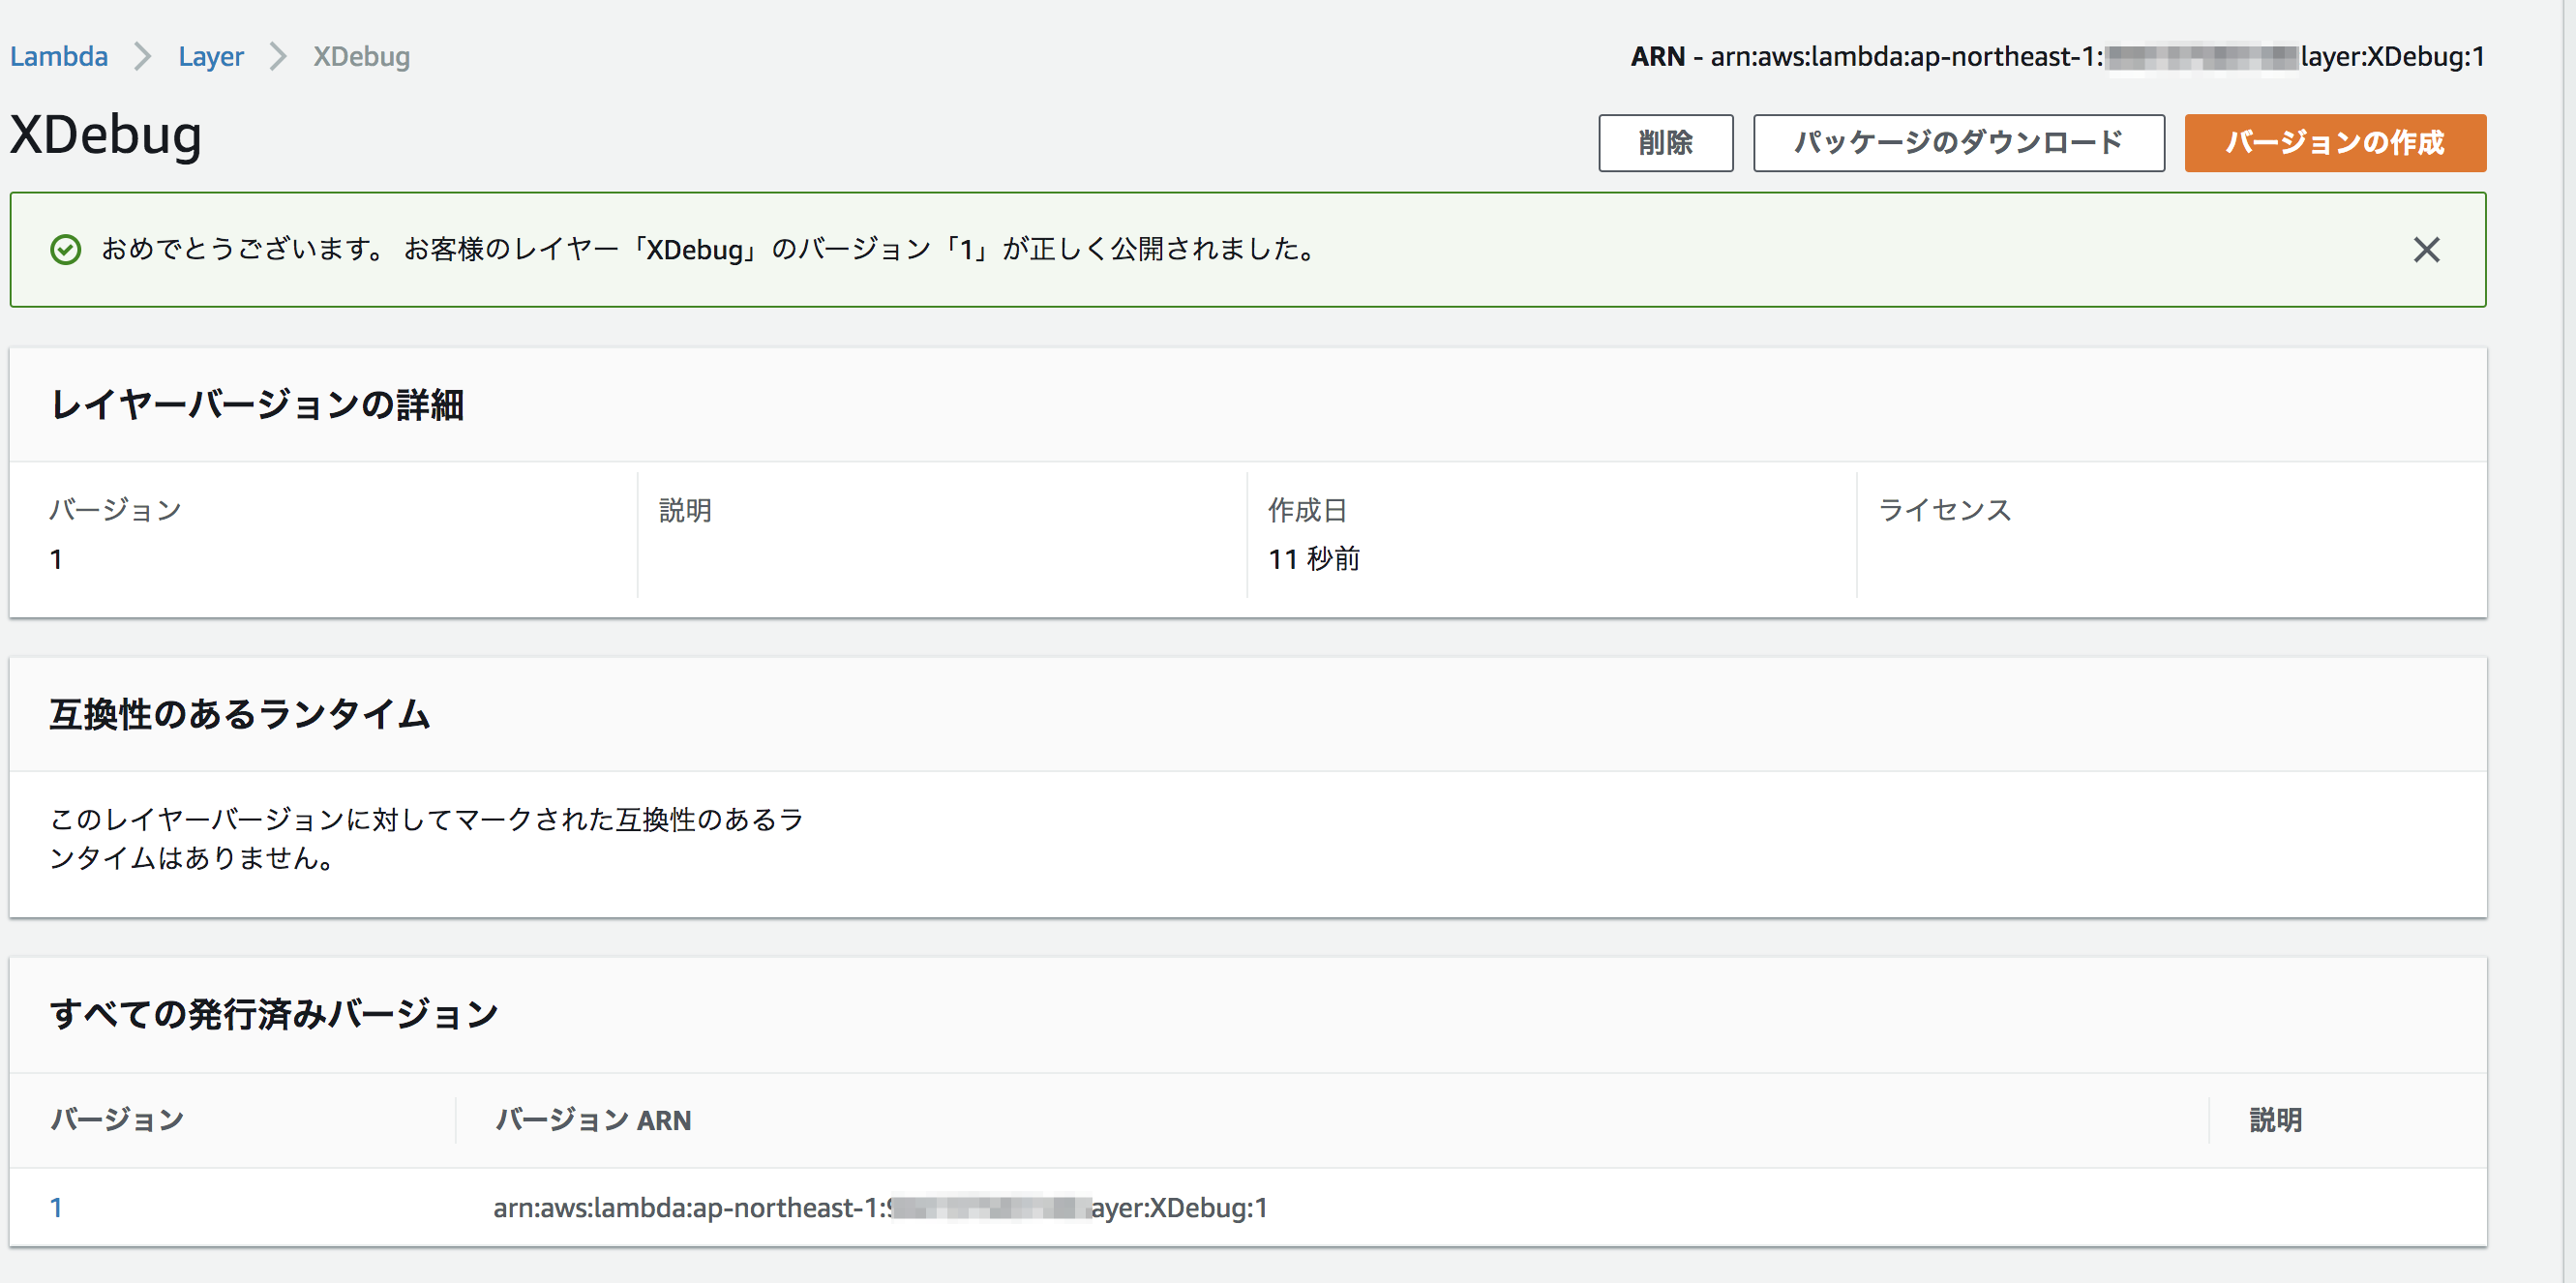Screen dimensions: 2576x1283
Task: Select the XDebug breadcrumb item
Action: click(x=361, y=57)
